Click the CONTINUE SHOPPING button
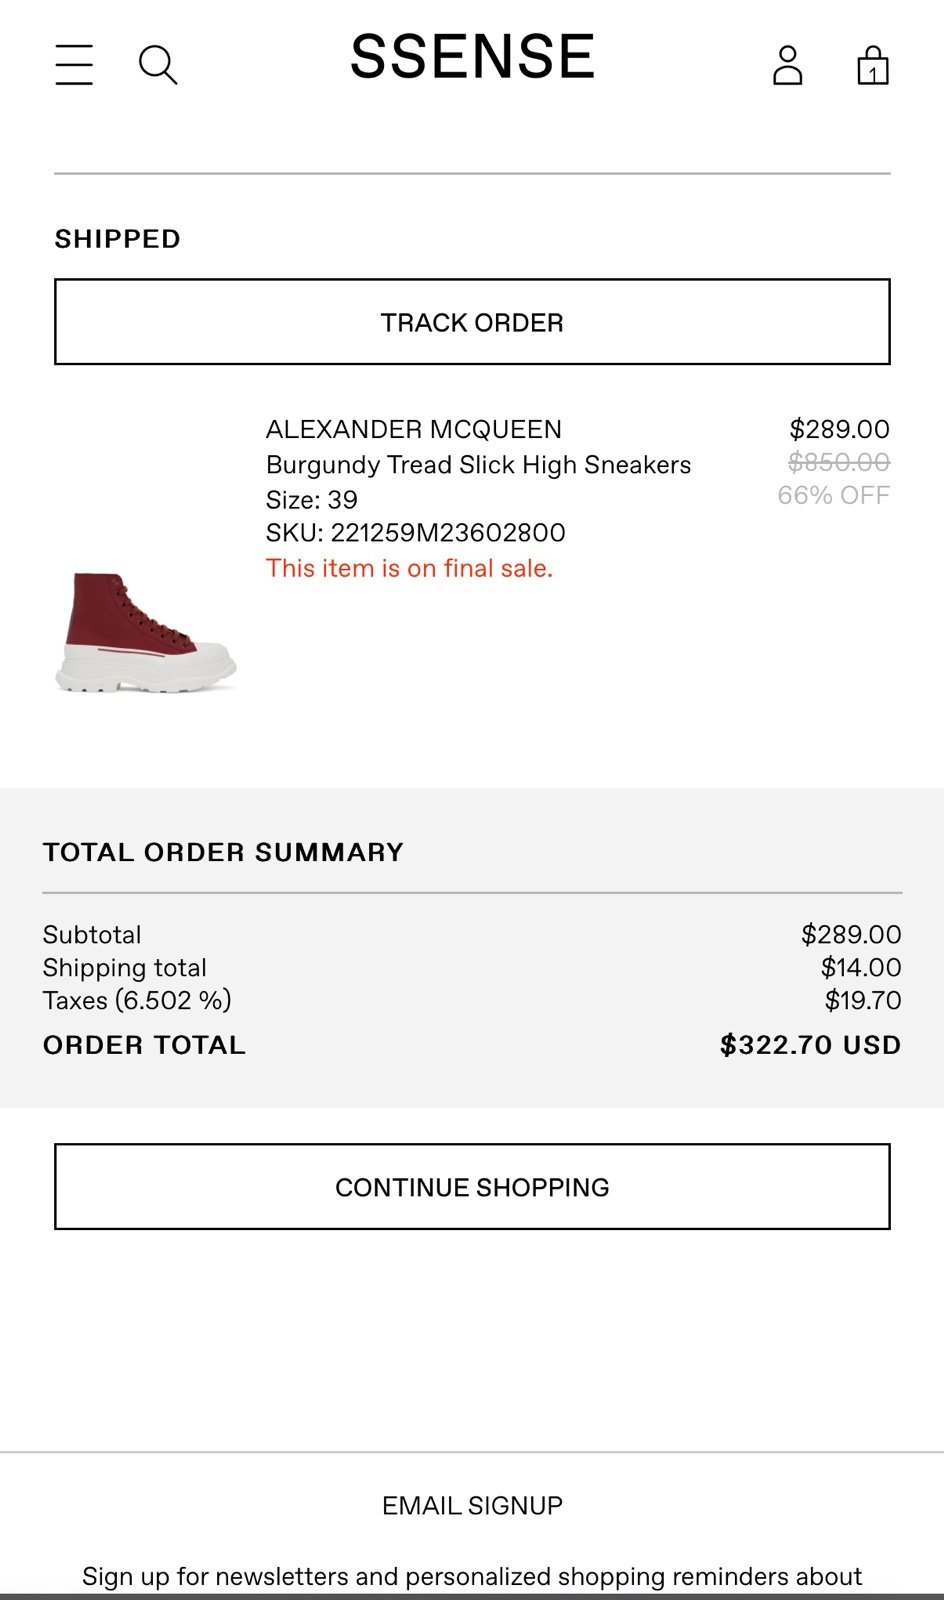This screenshot has width=944, height=1600. (472, 1187)
